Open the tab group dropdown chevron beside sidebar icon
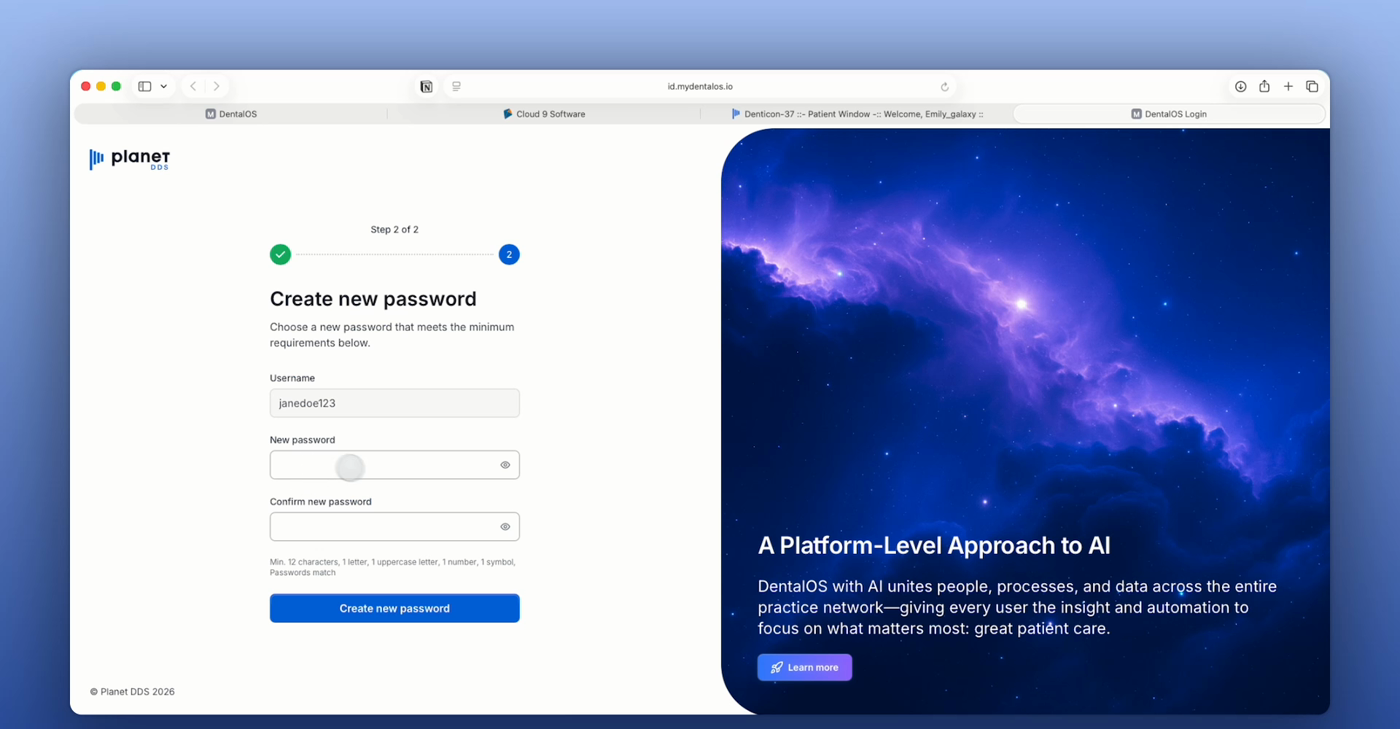1400x729 pixels. (x=164, y=87)
